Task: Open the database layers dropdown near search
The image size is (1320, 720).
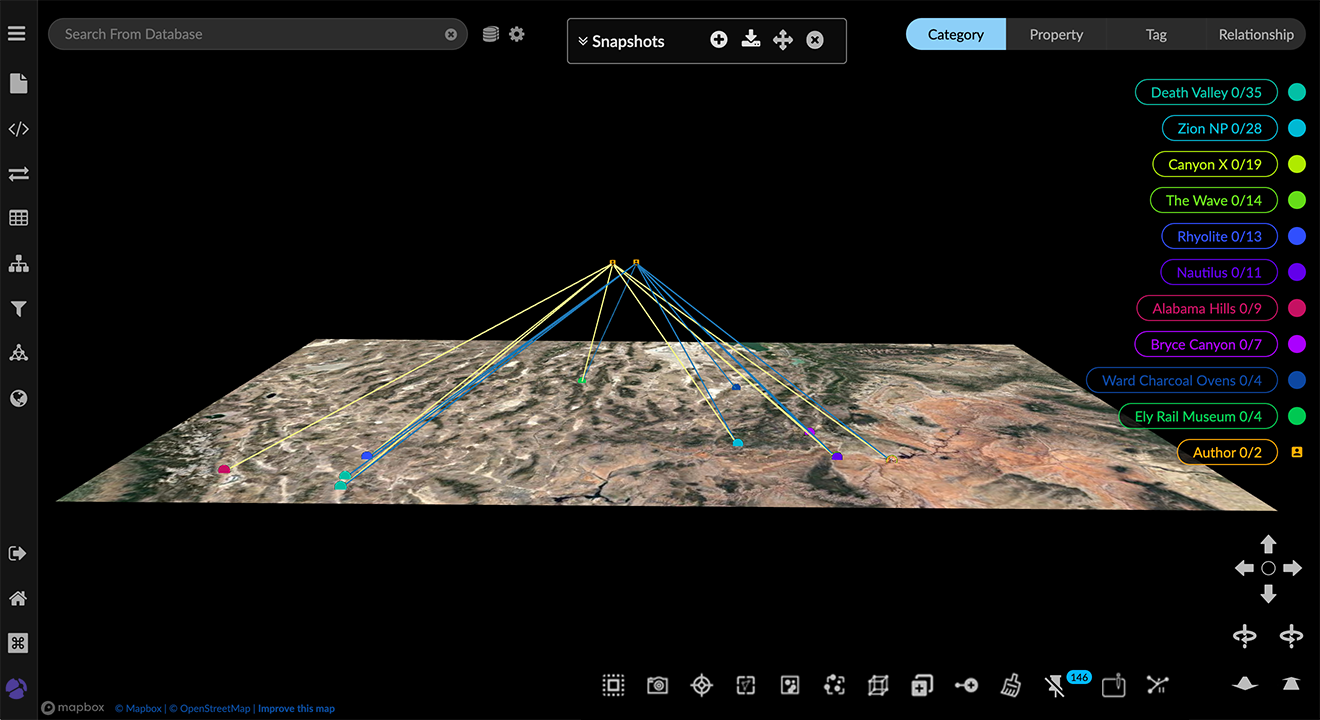Action: click(490, 33)
